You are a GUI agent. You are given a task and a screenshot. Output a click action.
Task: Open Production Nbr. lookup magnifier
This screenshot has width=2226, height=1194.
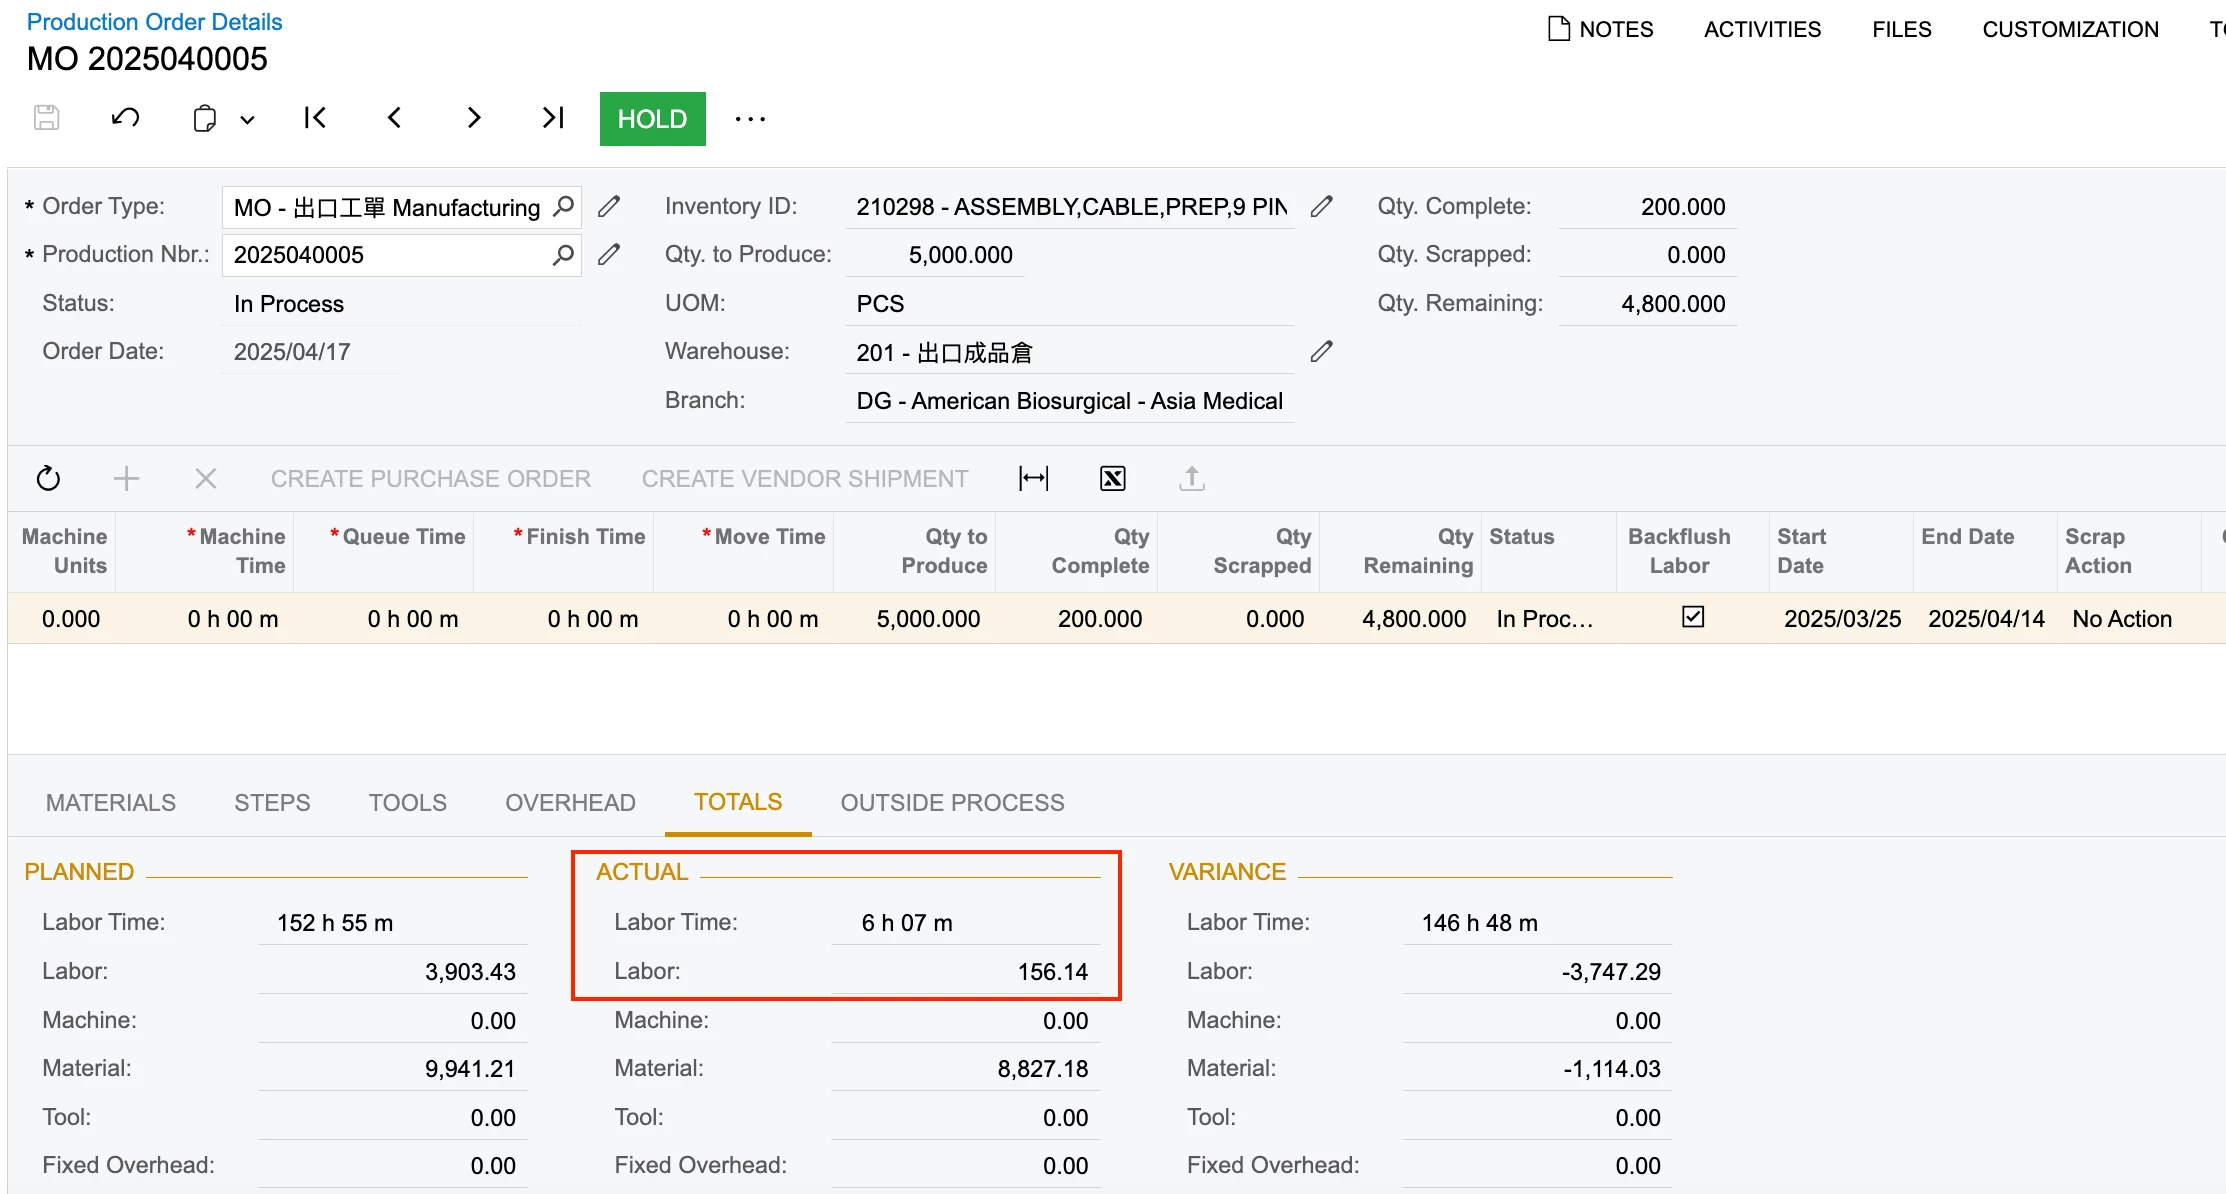[564, 255]
